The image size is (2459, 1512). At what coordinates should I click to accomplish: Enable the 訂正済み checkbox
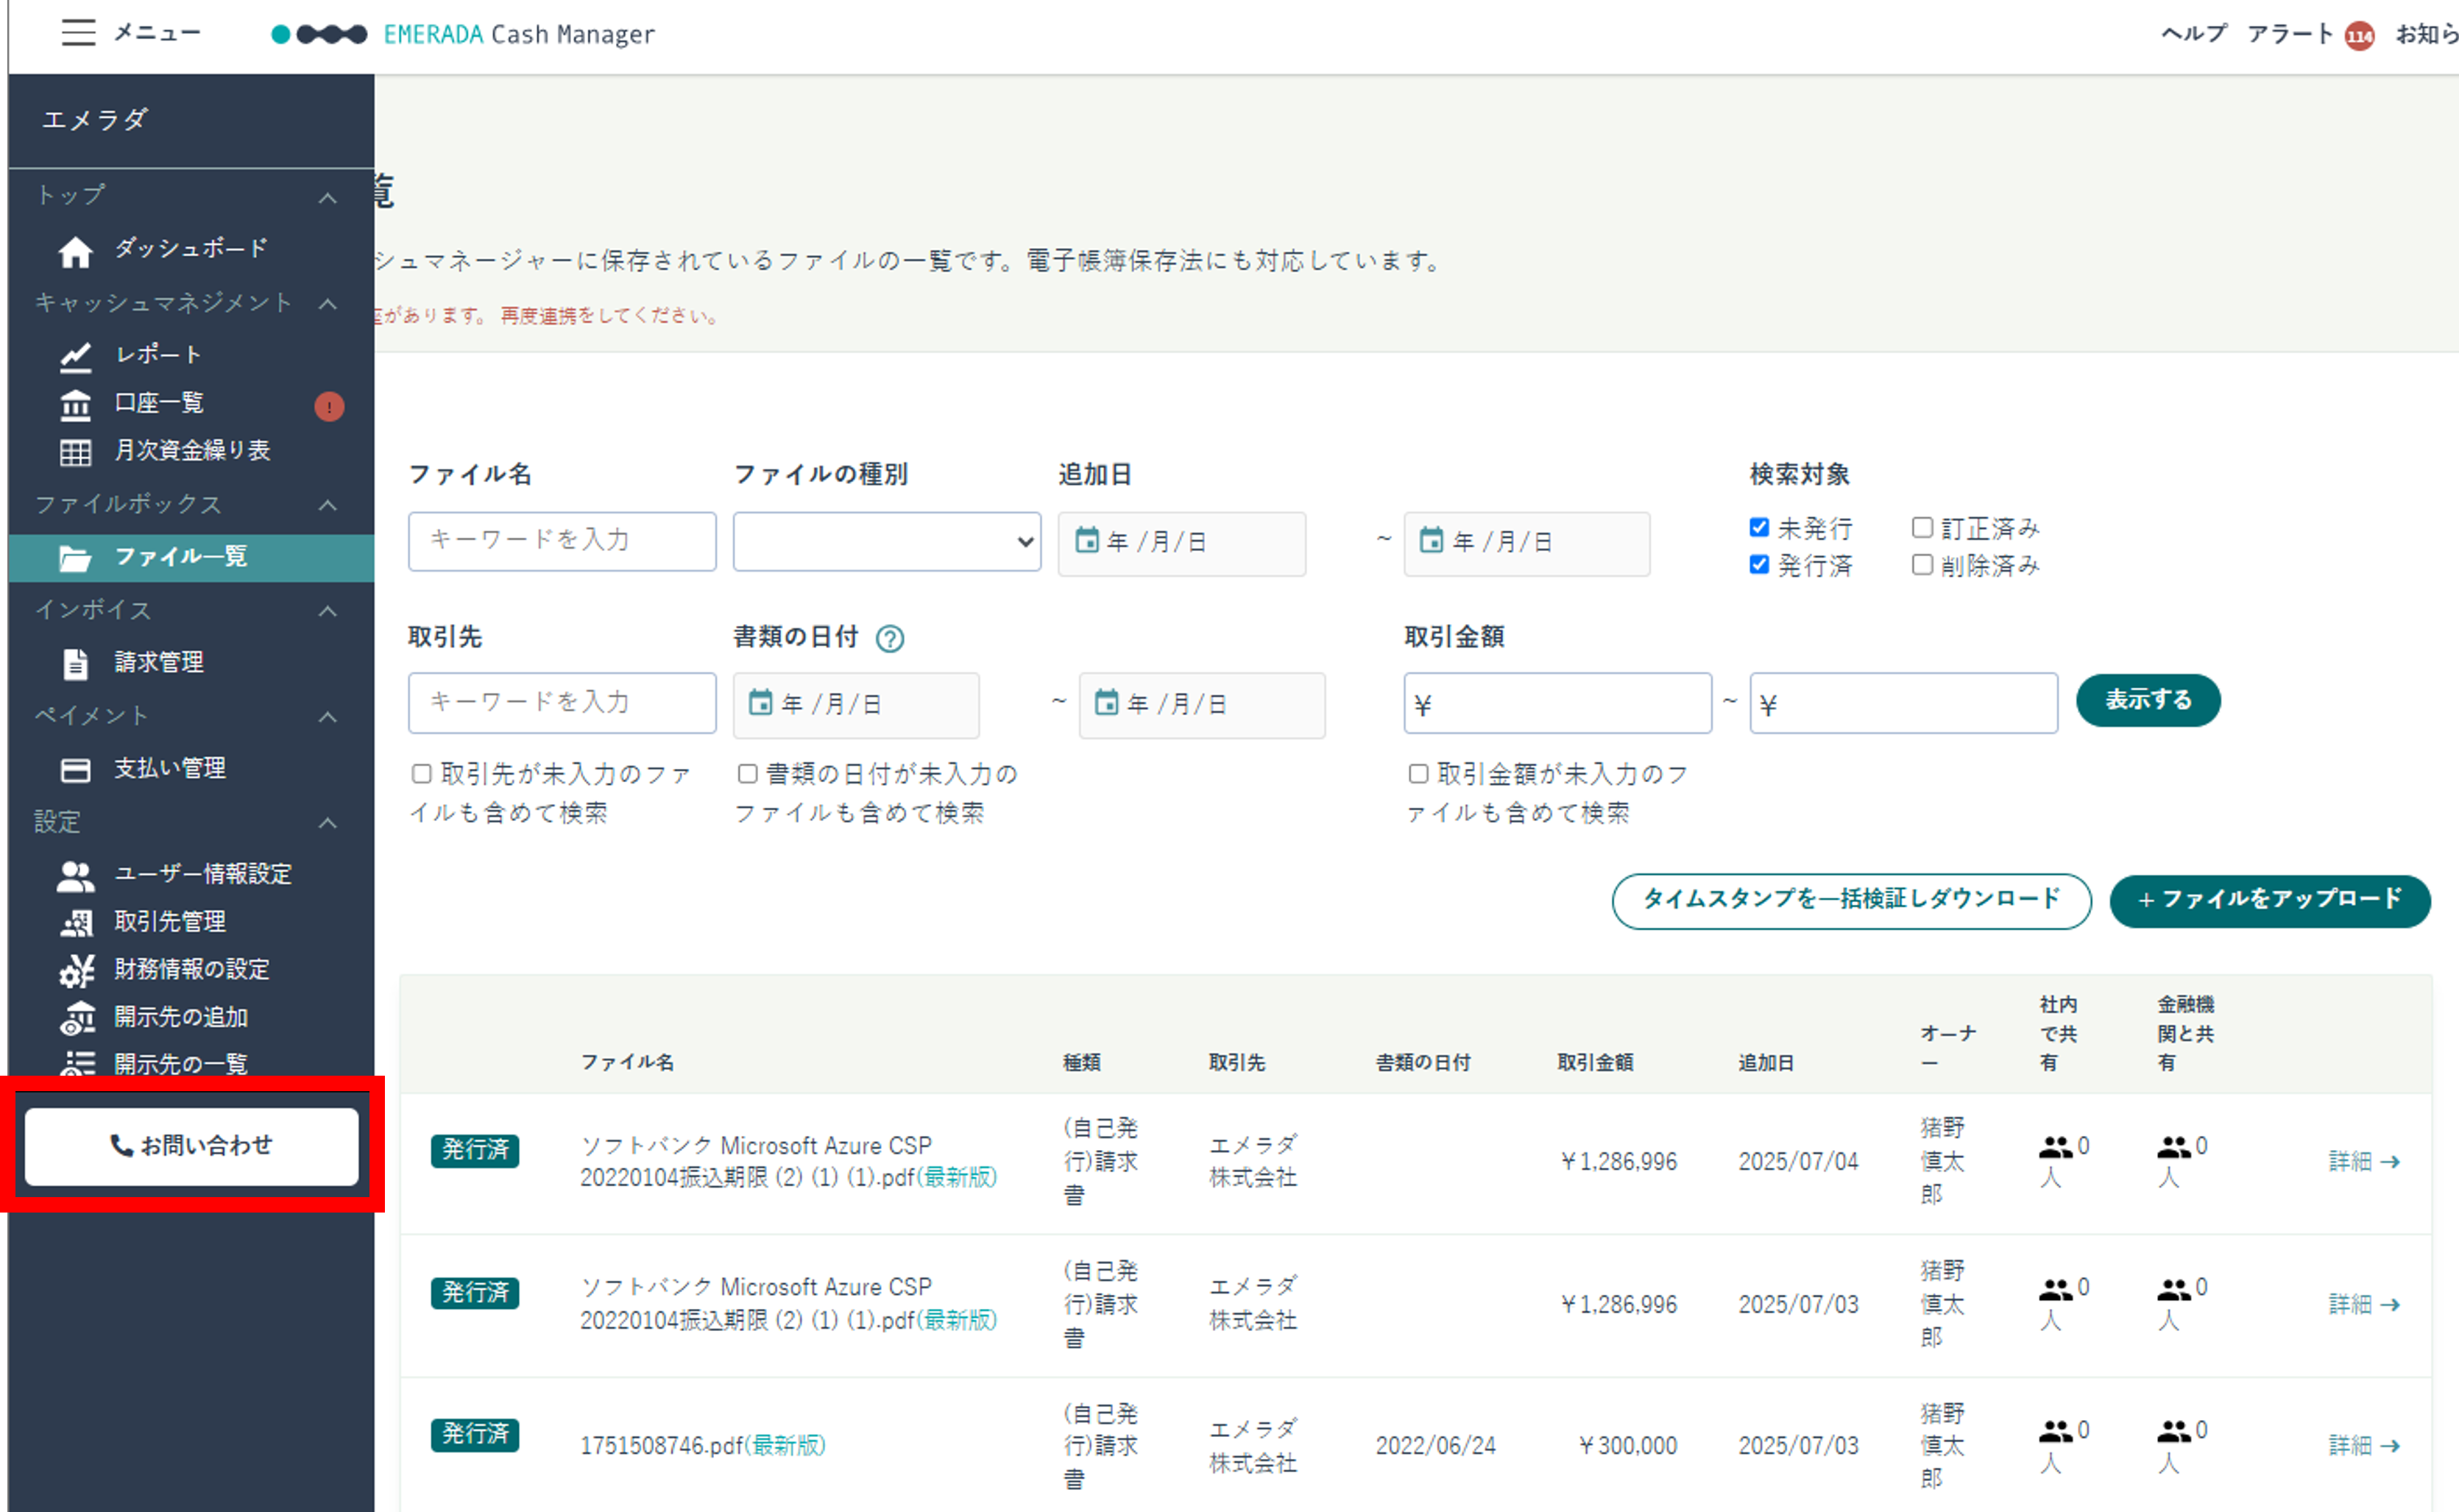[x=1921, y=527]
